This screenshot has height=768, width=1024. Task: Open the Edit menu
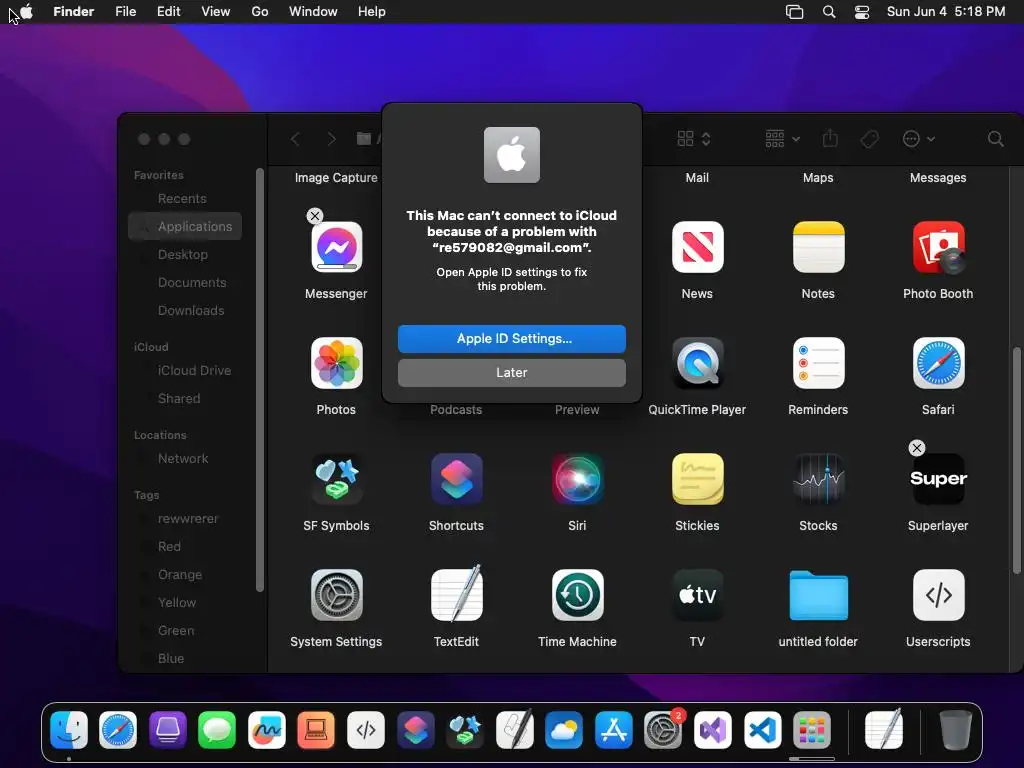[x=168, y=11]
